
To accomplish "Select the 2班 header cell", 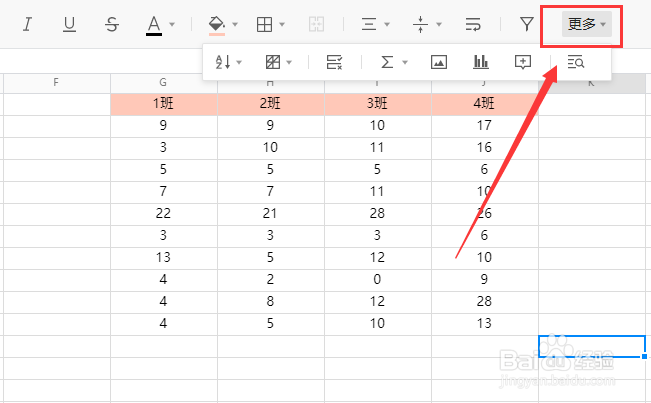I will 270,104.
